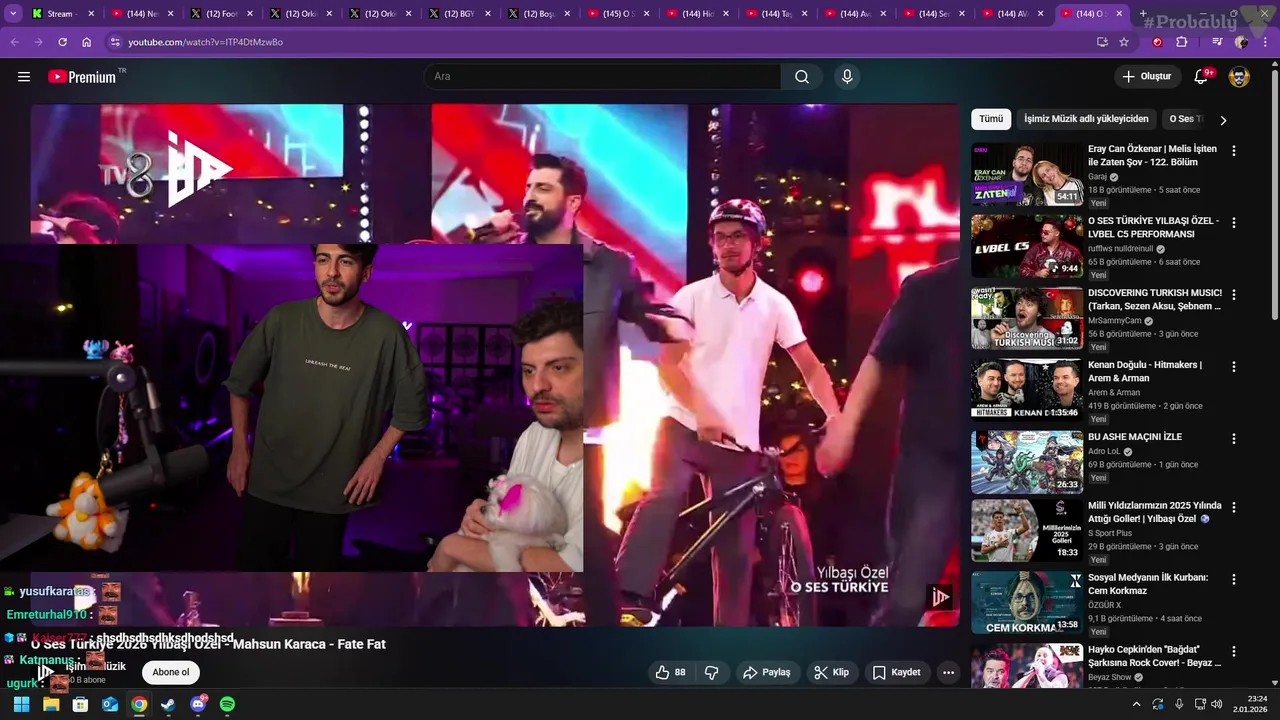
Task: Open Steam from taskbar
Action: pos(168,704)
